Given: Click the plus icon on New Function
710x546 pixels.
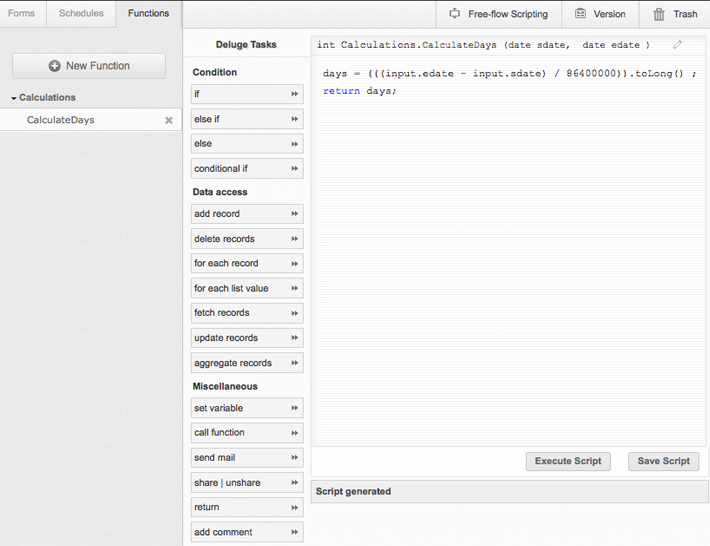Looking at the screenshot, I should click(54, 66).
